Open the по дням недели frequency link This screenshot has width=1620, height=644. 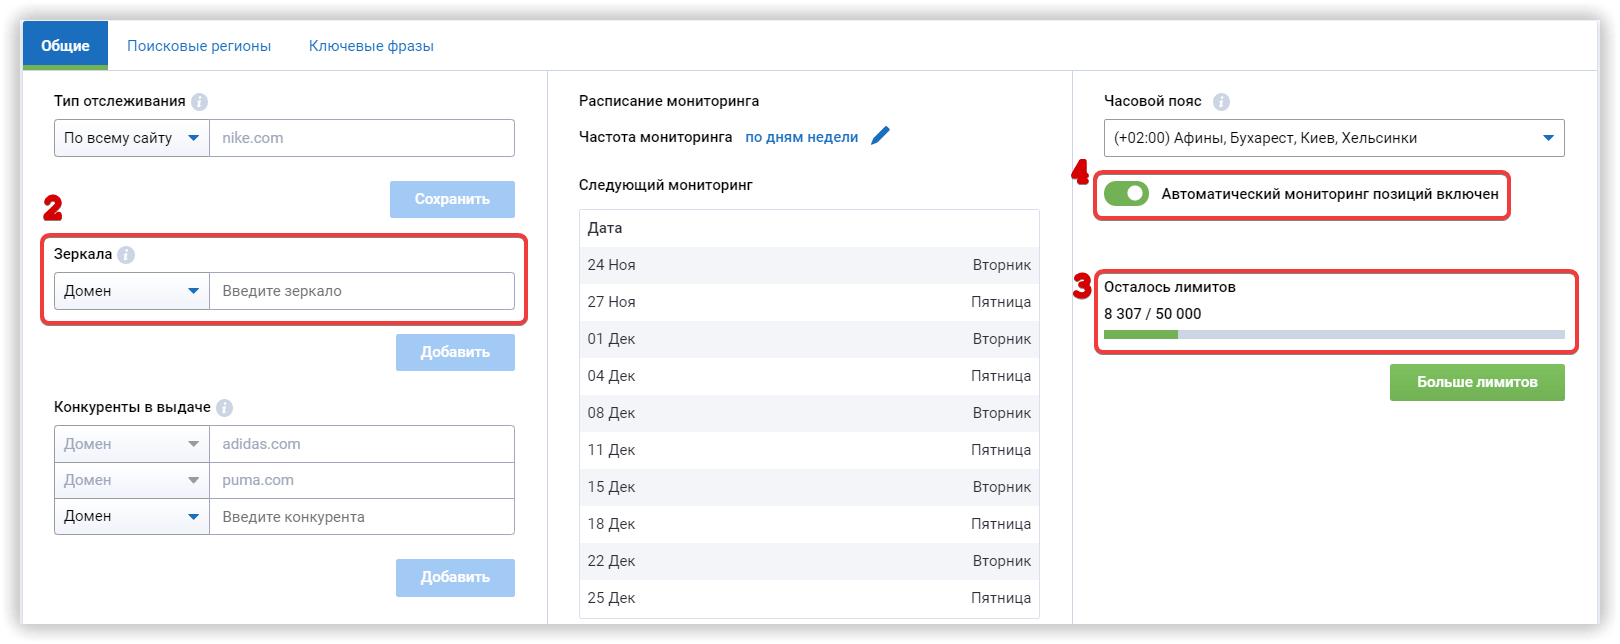[x=802, y=137]
